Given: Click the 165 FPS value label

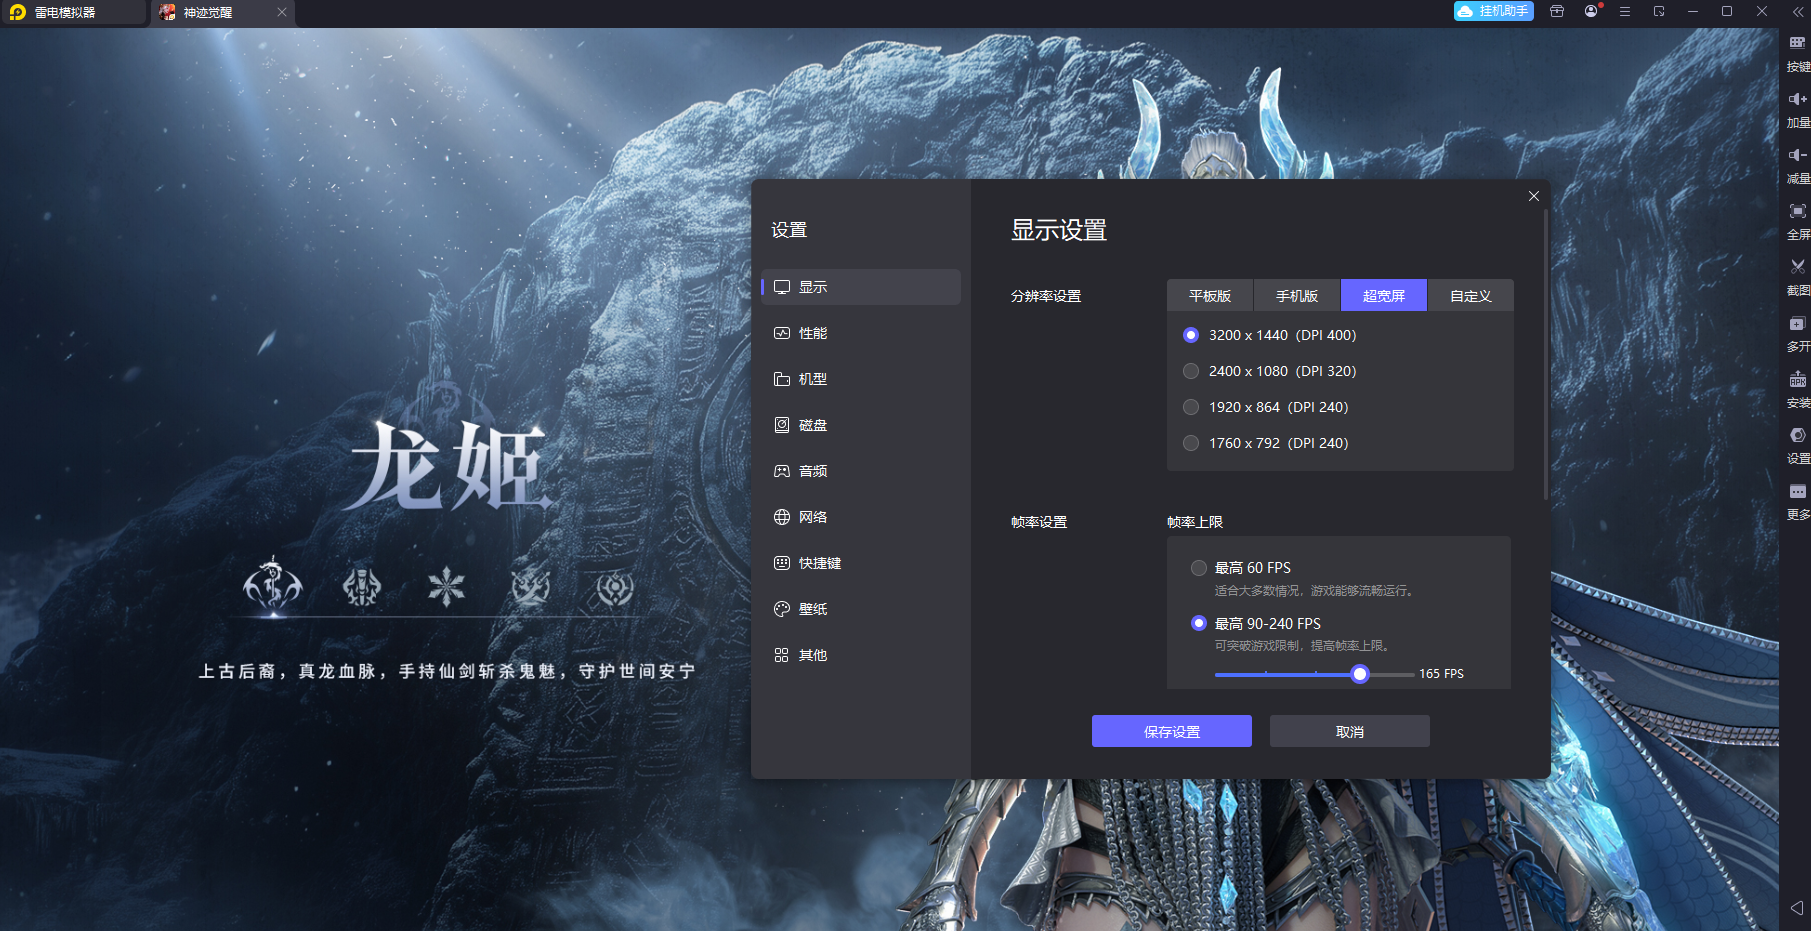Looking at the screenshot, I should (x=1441, y=674).
